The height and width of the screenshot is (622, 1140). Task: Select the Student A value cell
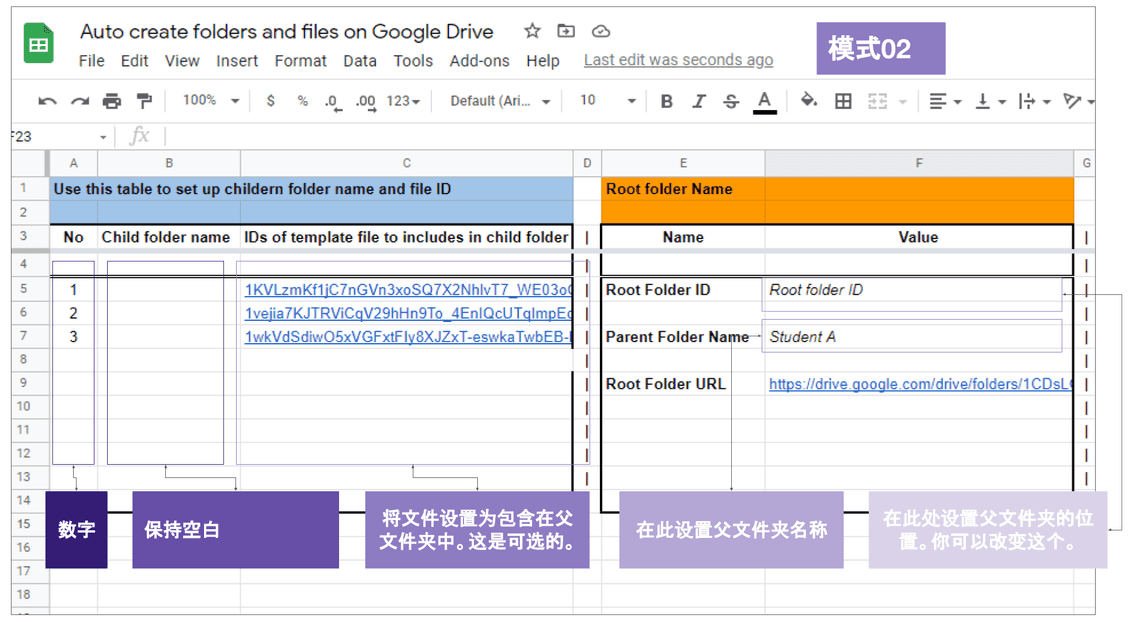pos(912,337)
